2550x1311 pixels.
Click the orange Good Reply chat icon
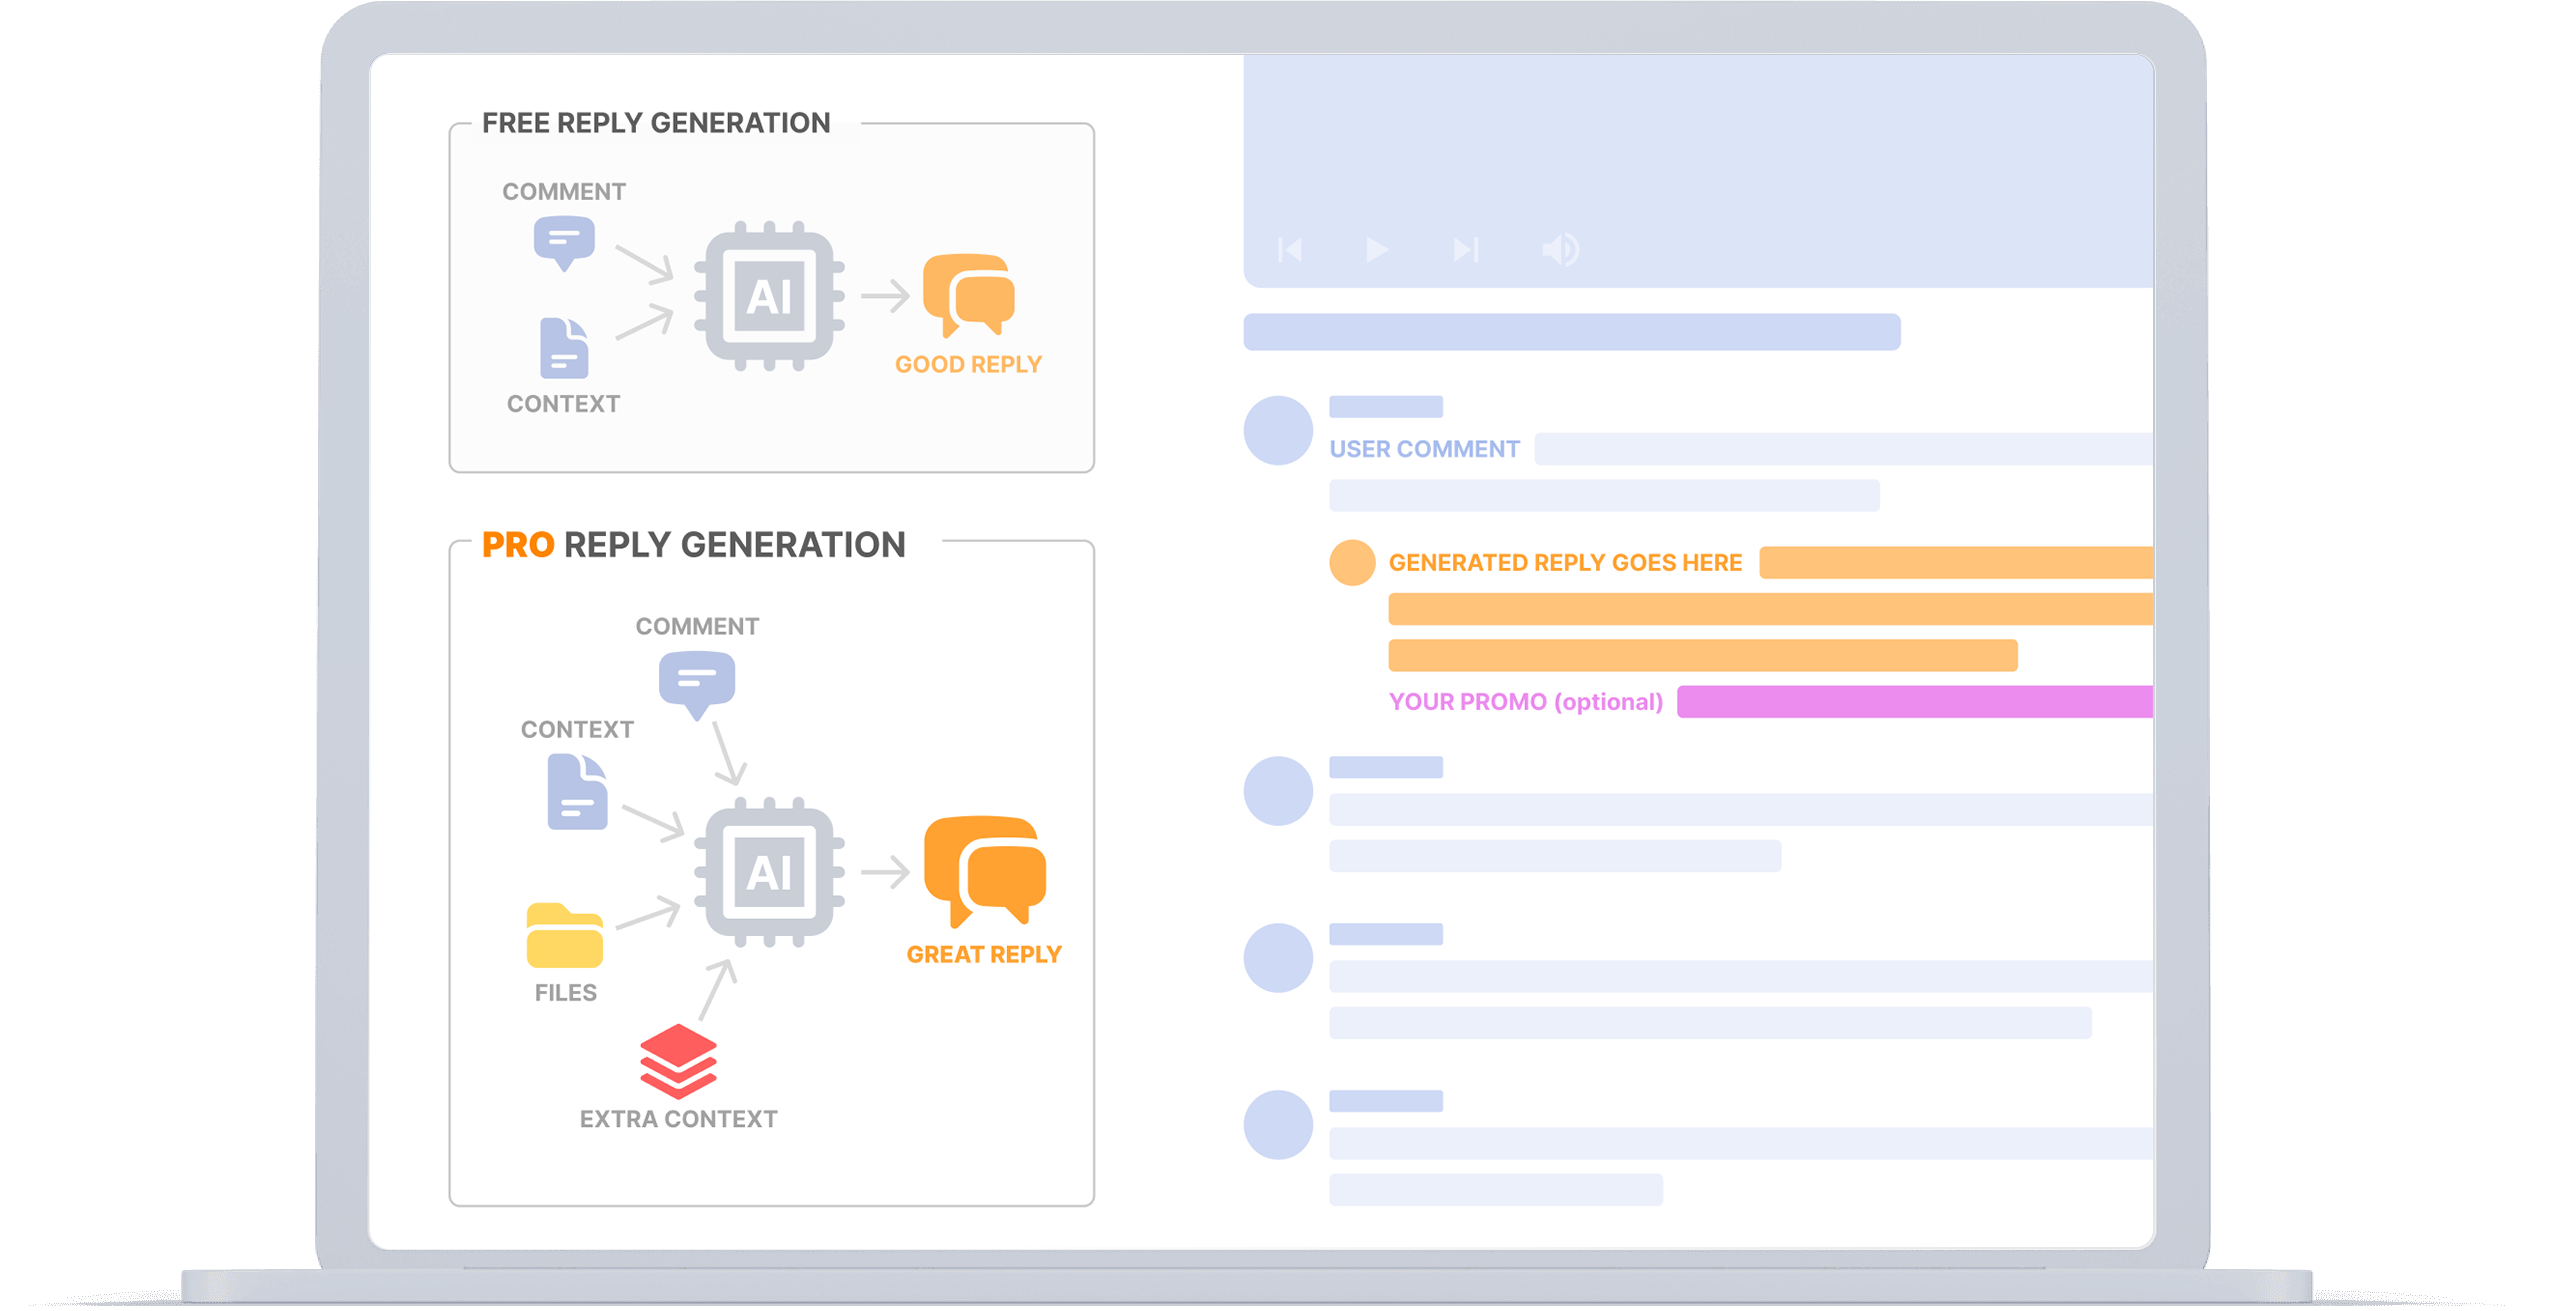click(x=968, y=295)
